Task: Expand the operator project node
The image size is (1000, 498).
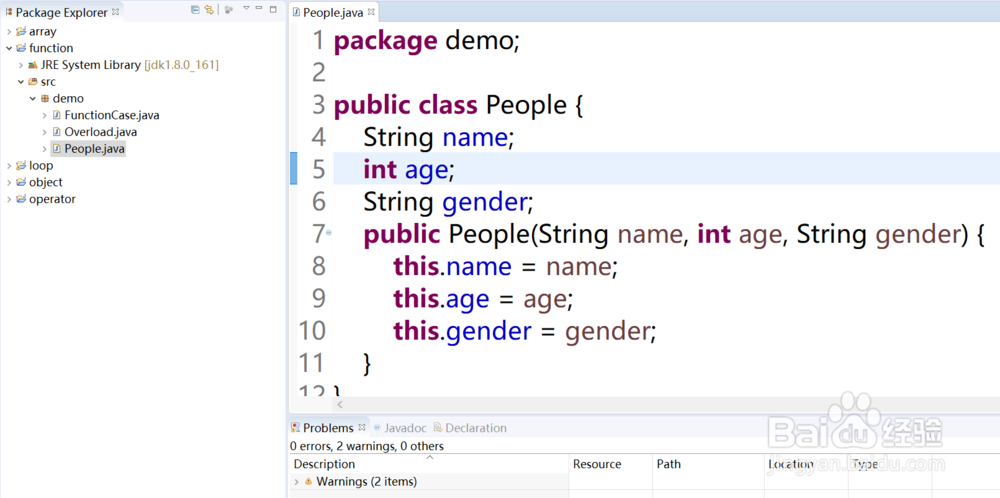Action: (x=8, y=199)
